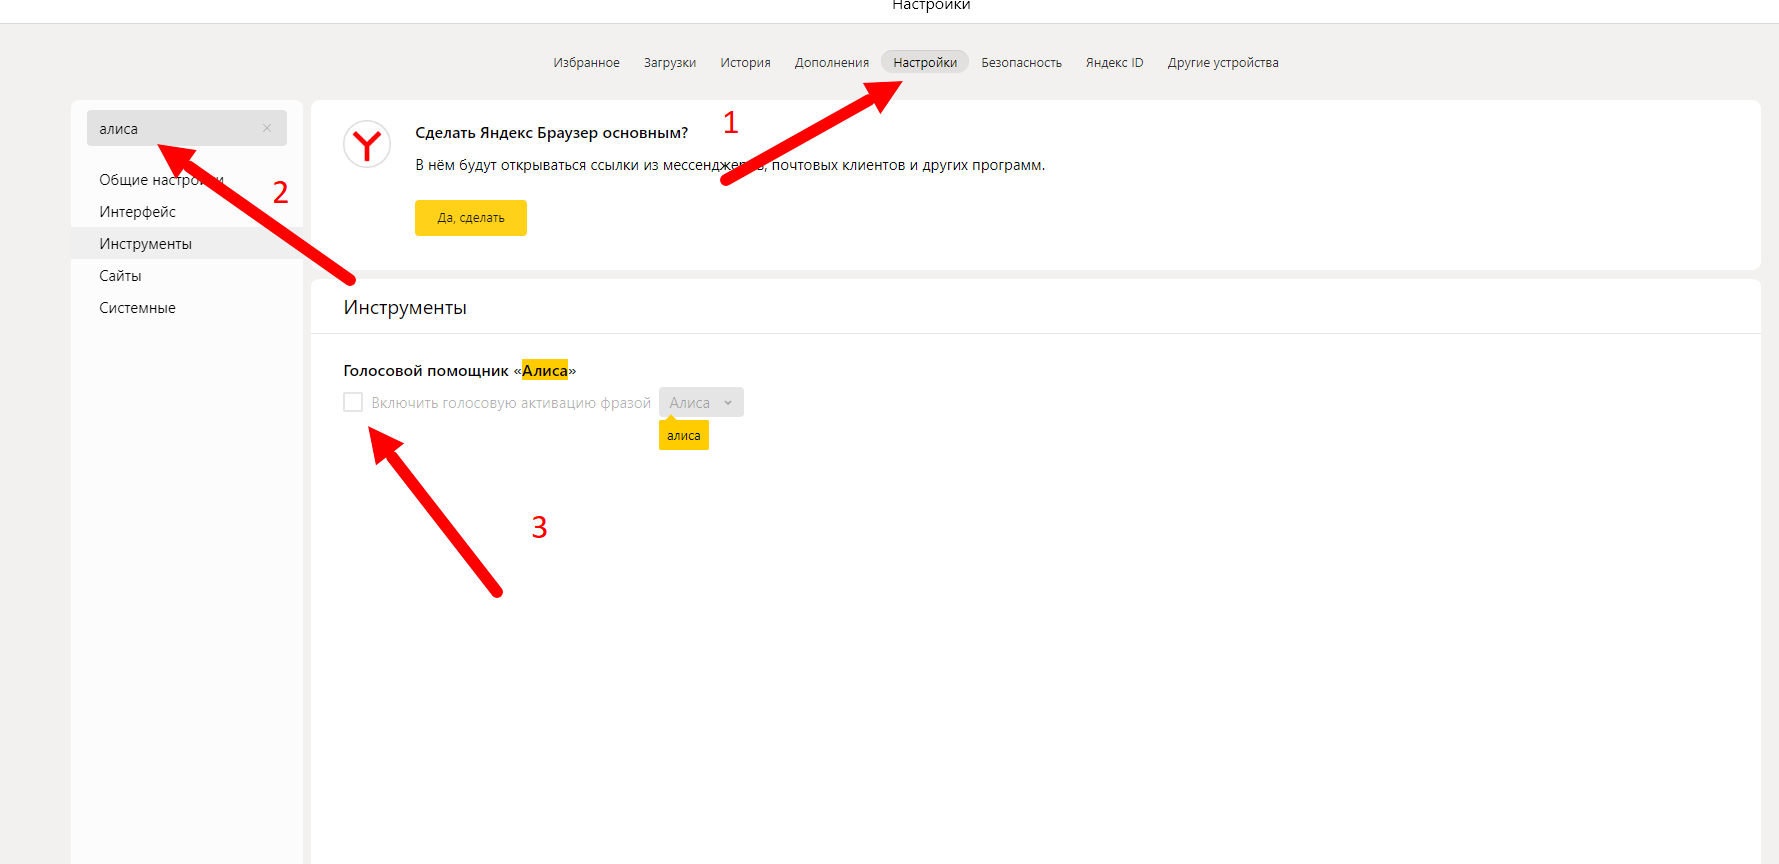Open the Алиса phrase dropdown
This screenshot has height=864, width=1779.
(701, 402)
